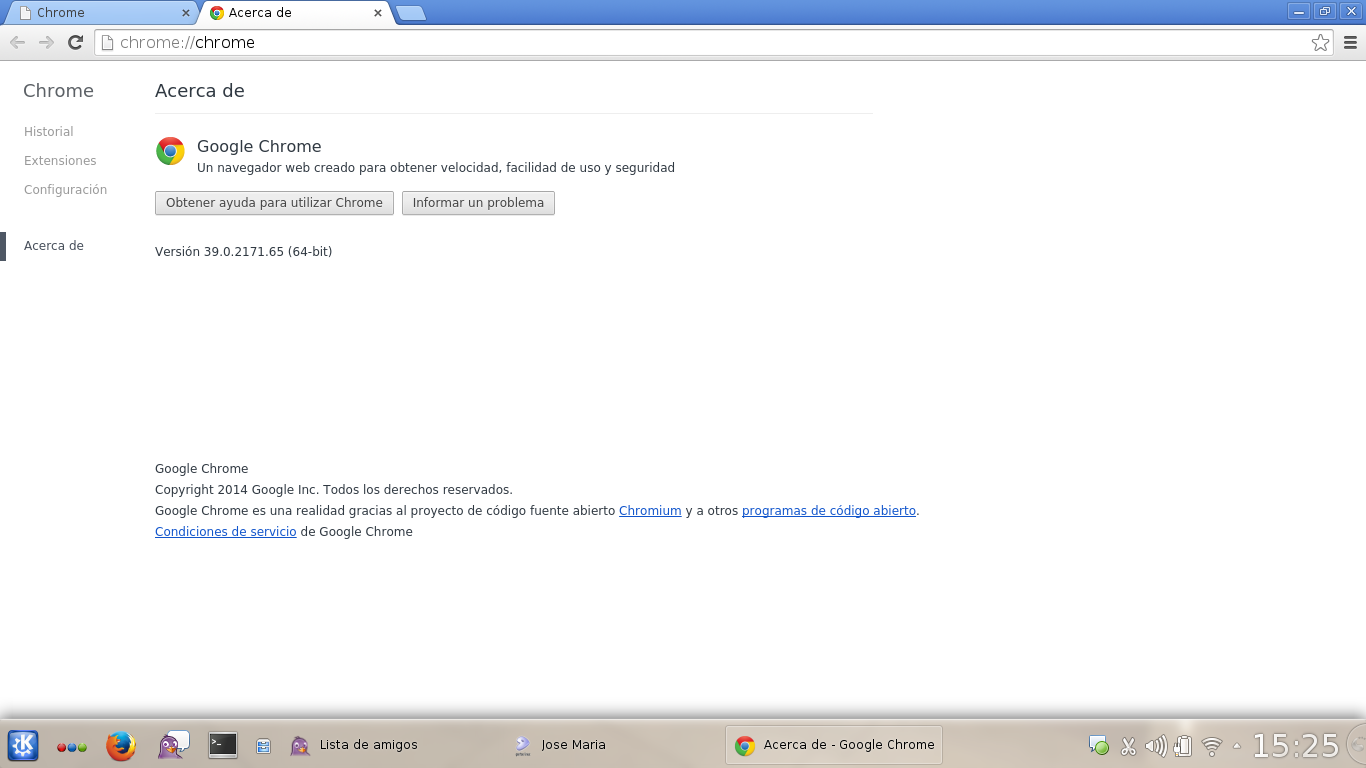
Task: Launch Firefox from the panel
Action: [x=121, y=745]
